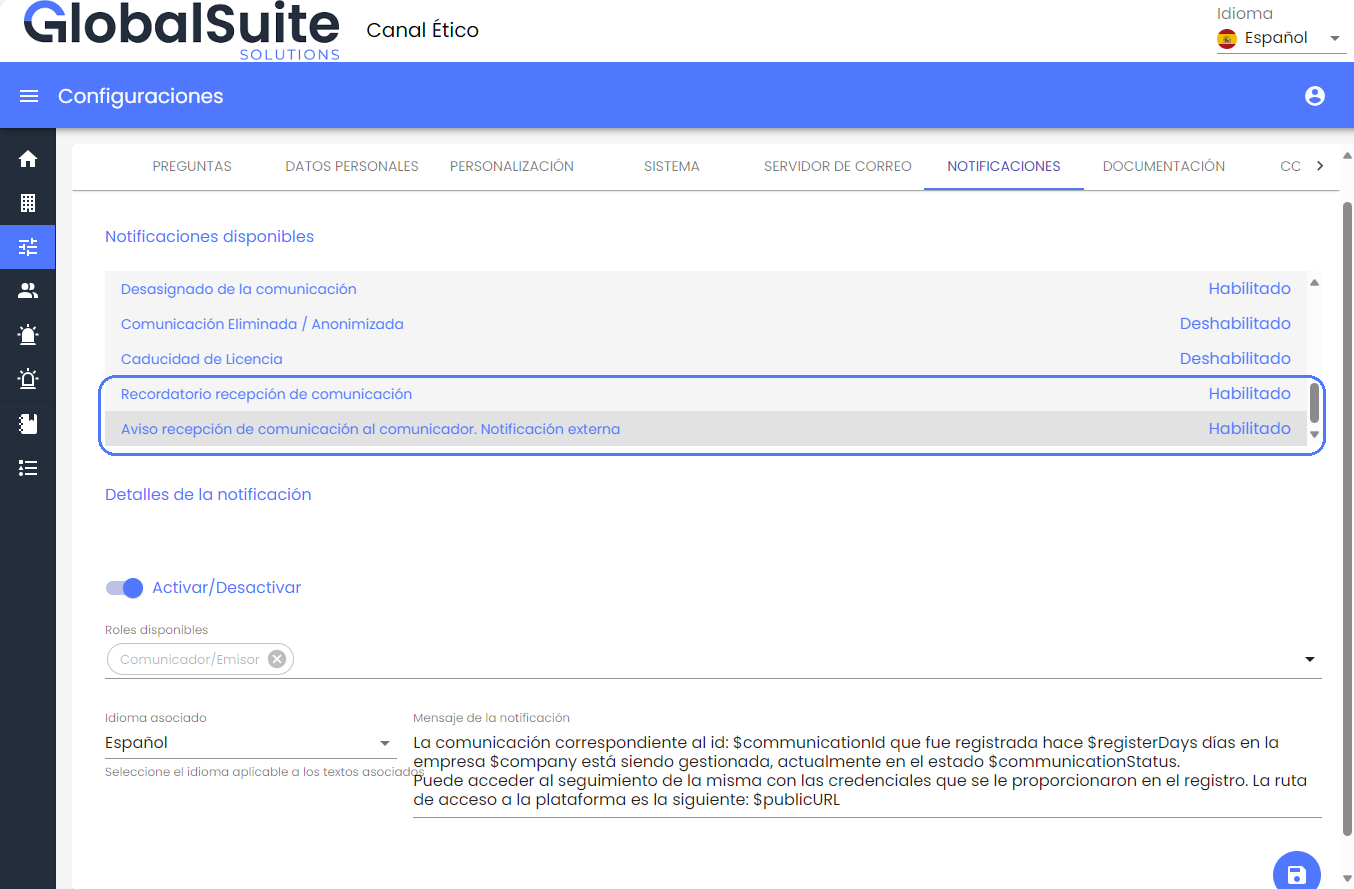
Task: Expand the Roles disponibles dropdown arrow
Action: pyautogui.click(x=1310, y=660)
